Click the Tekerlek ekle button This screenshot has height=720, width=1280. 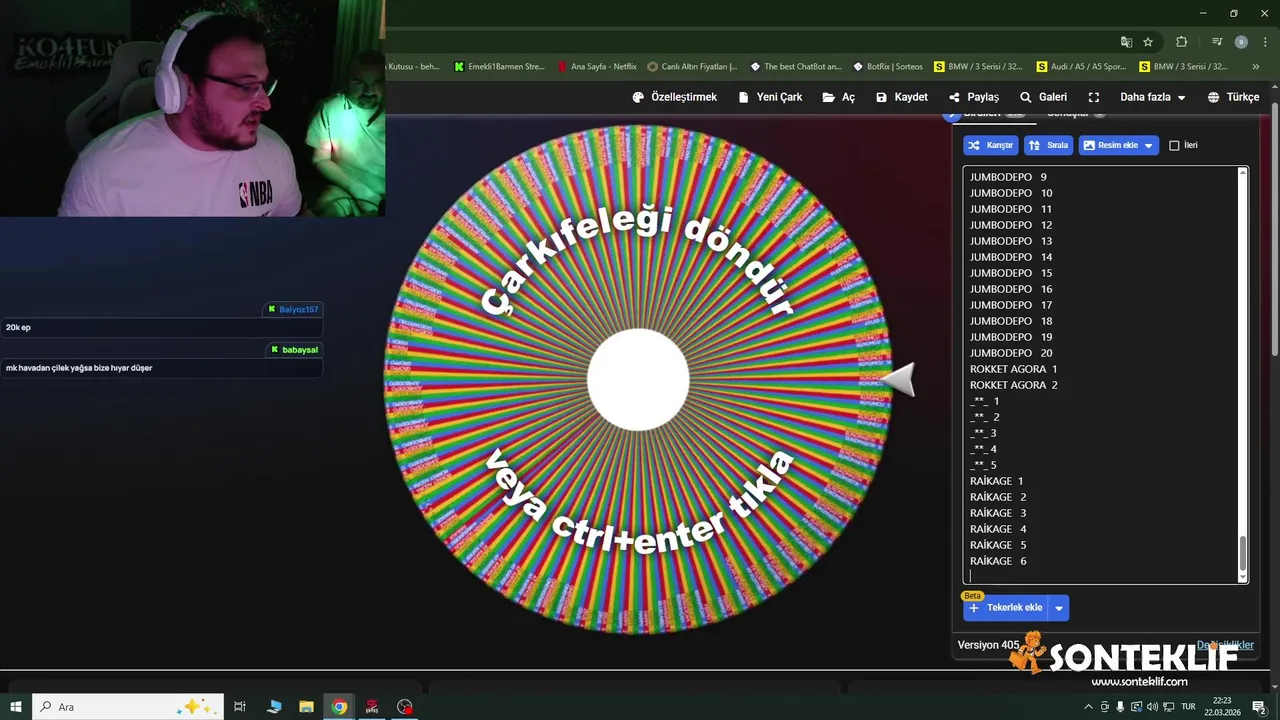pyautogui.click(x=1005, y=608)
